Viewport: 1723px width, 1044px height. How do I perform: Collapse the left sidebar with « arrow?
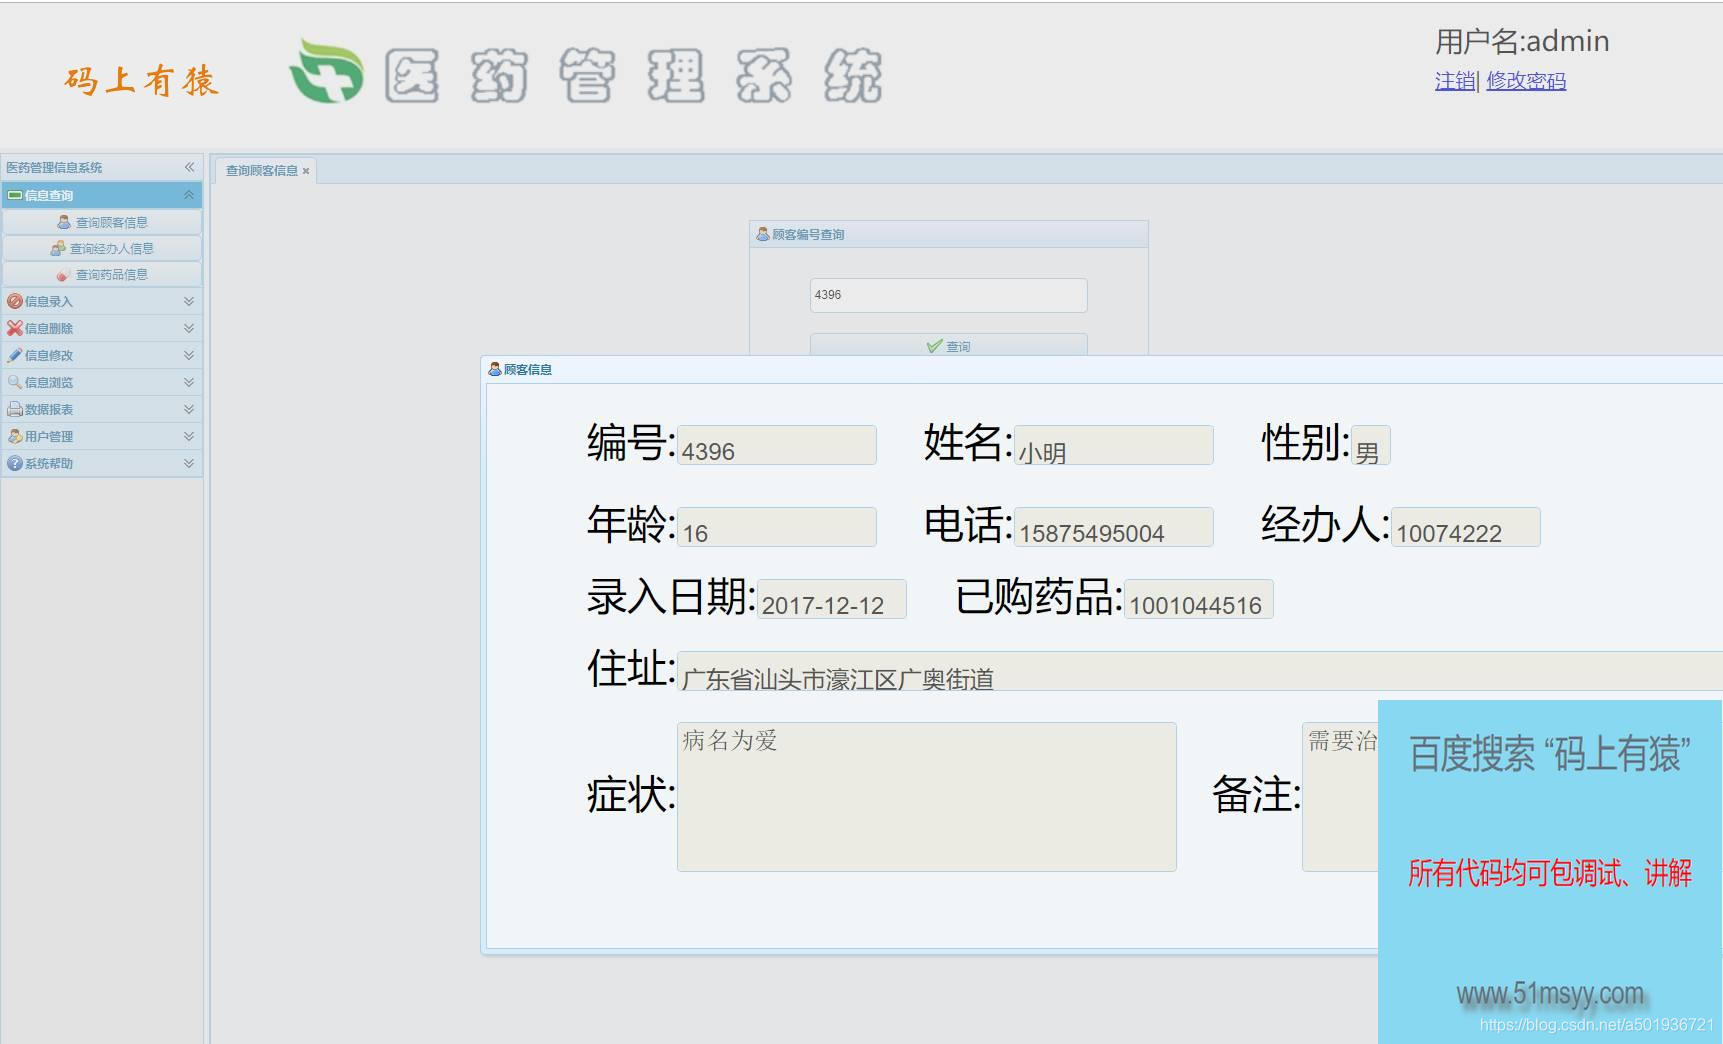pyautogui.click(x=189, y=167)
